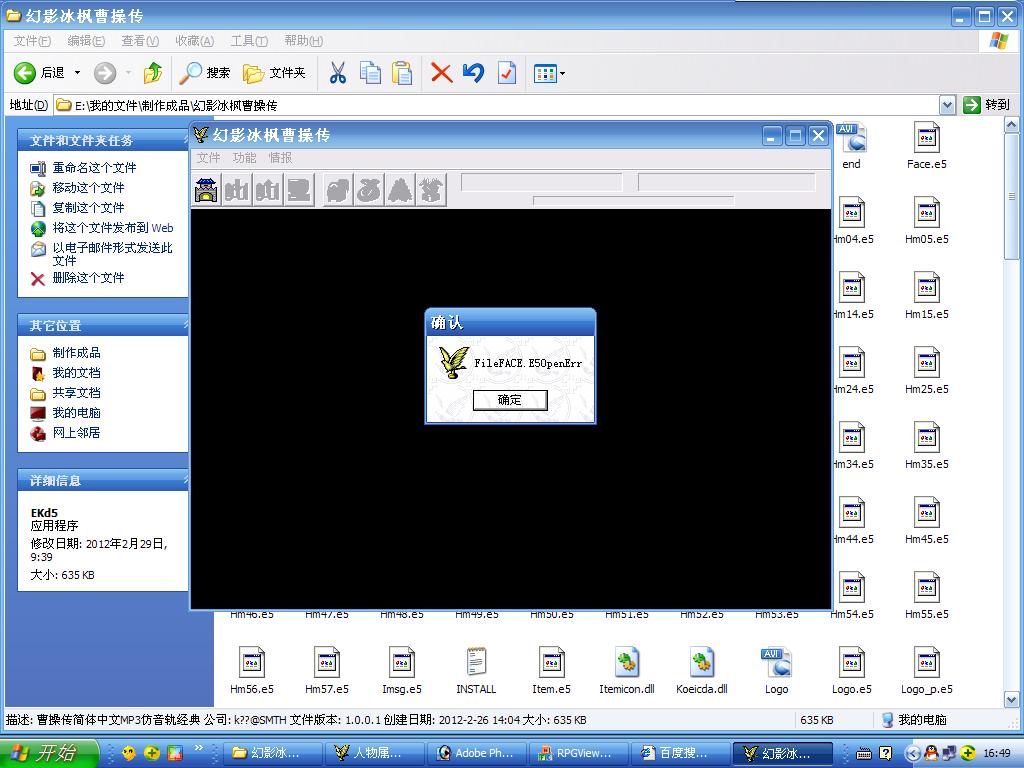Image resolution: width=1024 pixels, height=768 pixels.
Task: Open the 功能 menu in the game window
Action: pyautogui.click(x=244, y=158)
